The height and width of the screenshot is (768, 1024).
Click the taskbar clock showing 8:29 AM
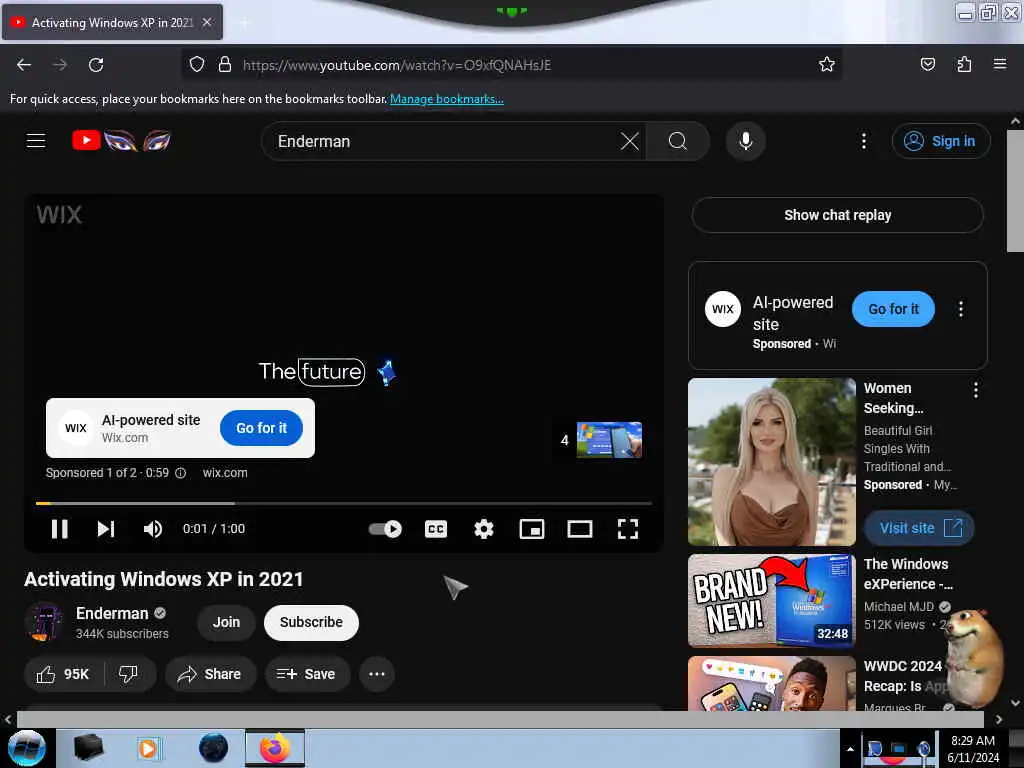tap(973, 749)
